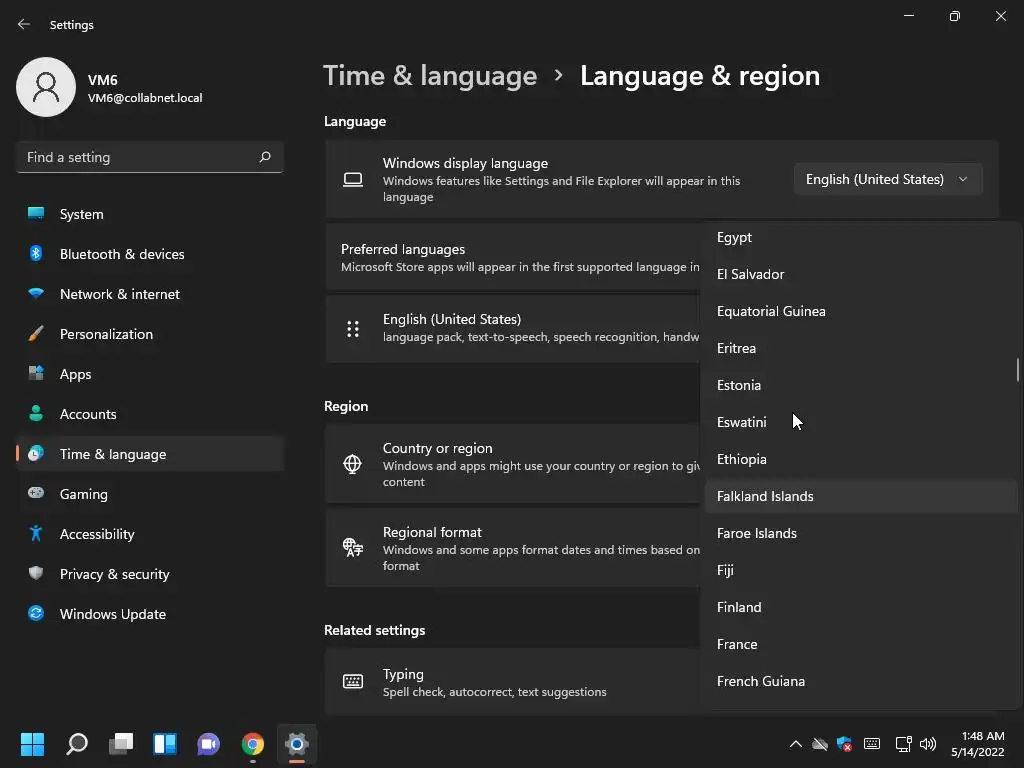Click the System monitor icon

click(x=36, y=213)
